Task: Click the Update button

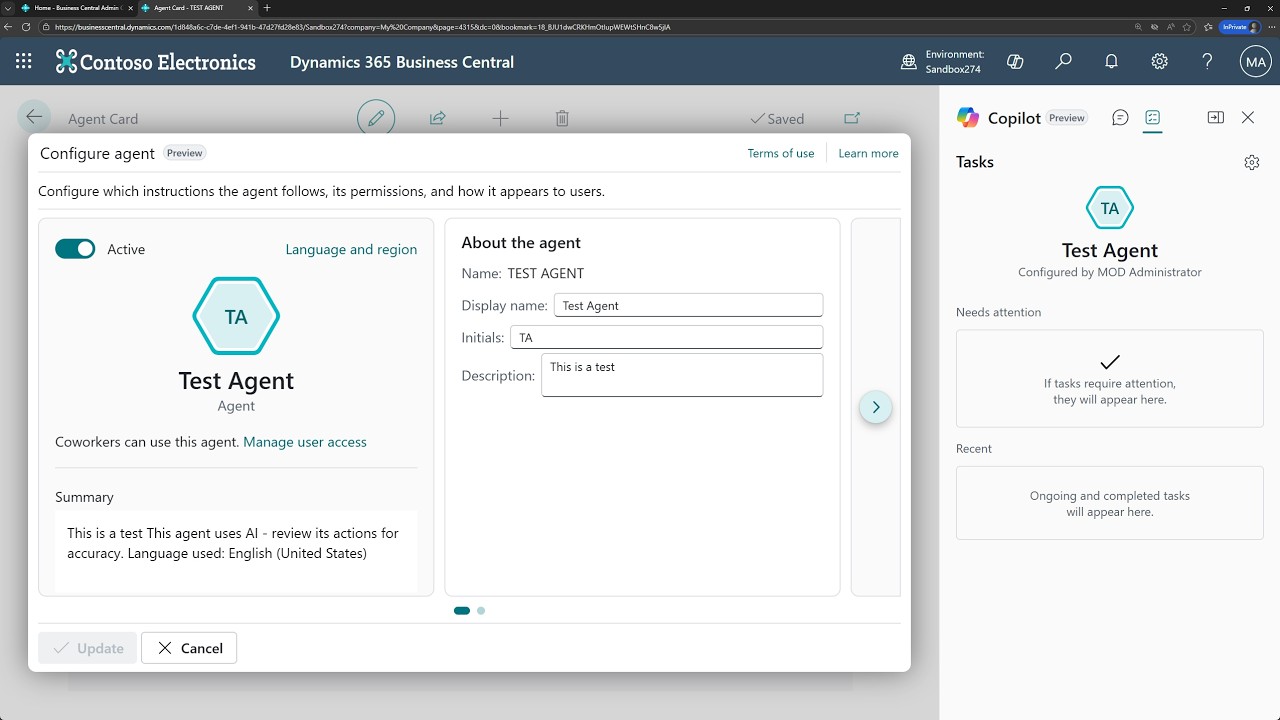Action: coord(87,648)
